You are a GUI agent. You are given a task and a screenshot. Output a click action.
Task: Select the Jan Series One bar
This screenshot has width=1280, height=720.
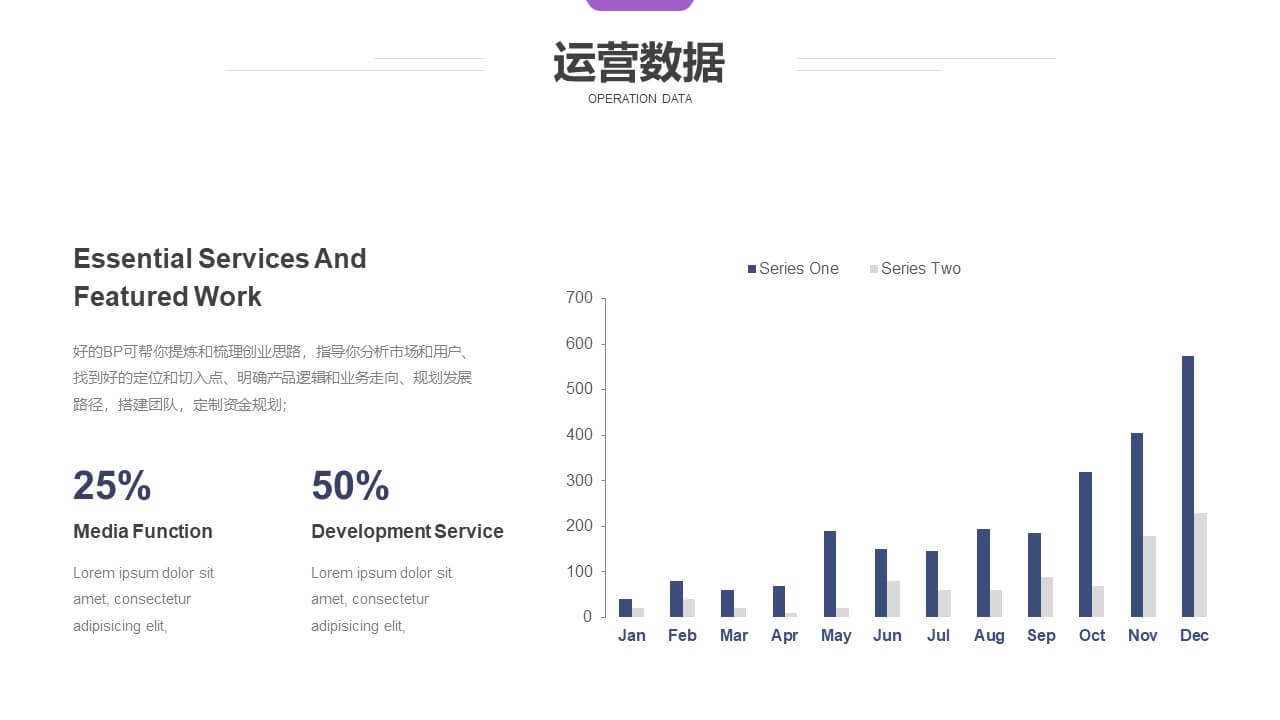tap(625, 608)
